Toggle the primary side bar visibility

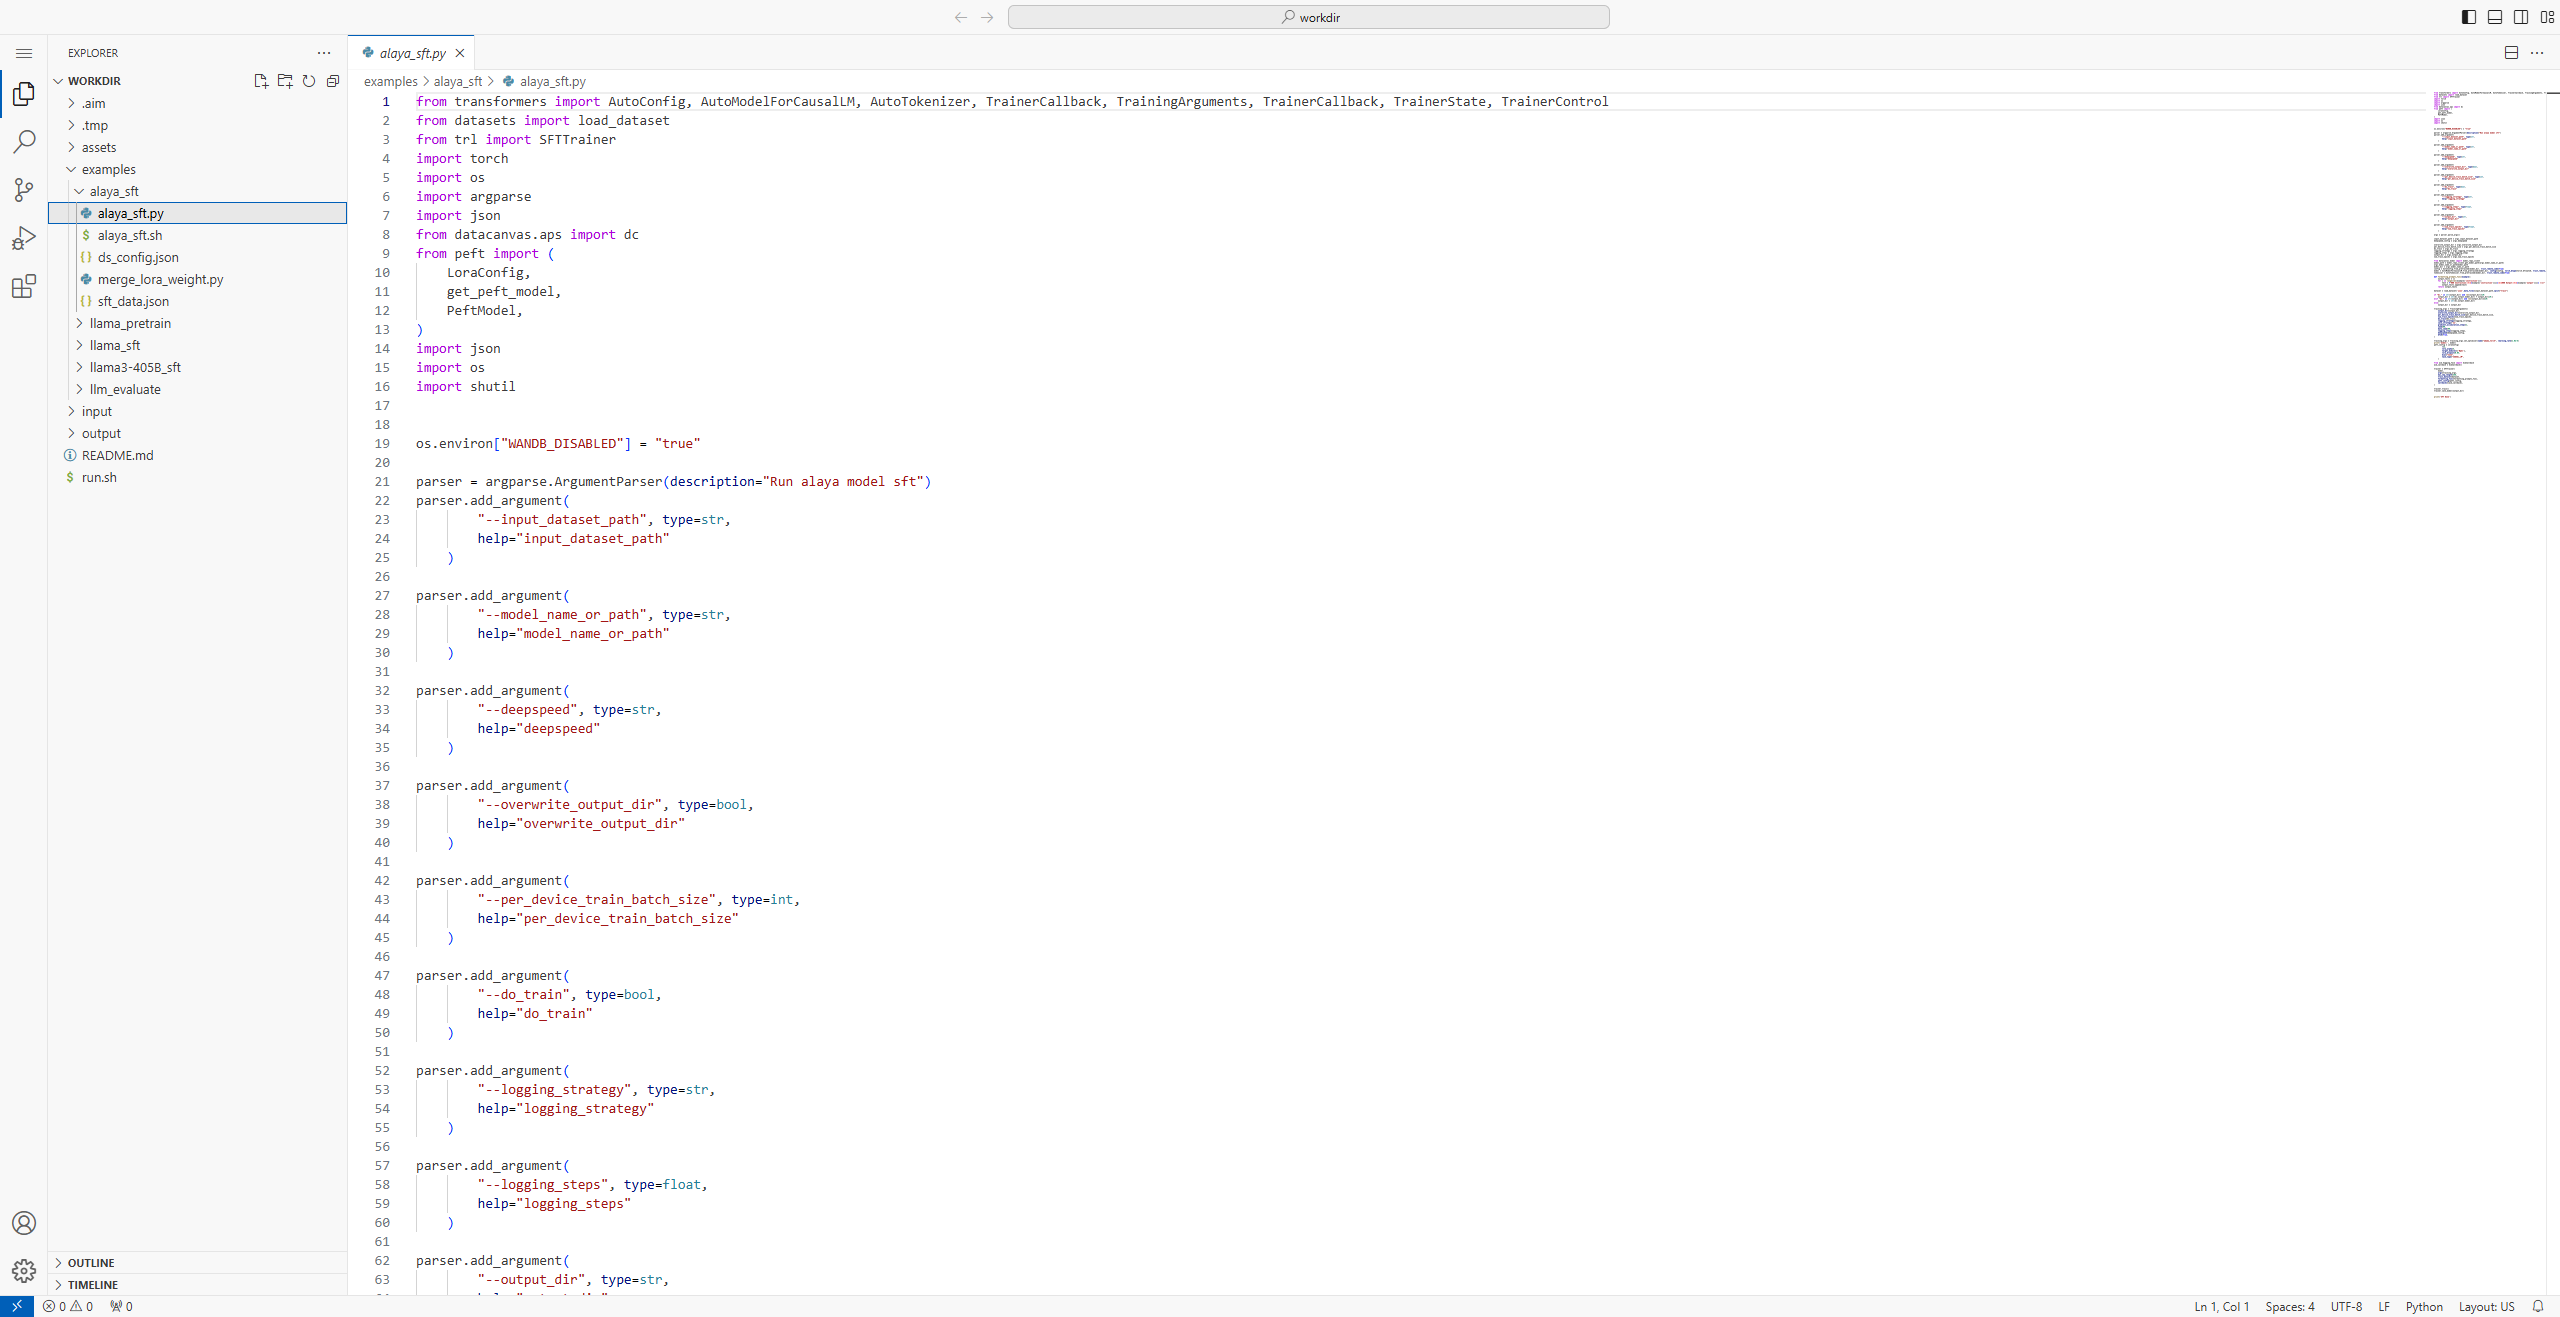click(2469, 17)
